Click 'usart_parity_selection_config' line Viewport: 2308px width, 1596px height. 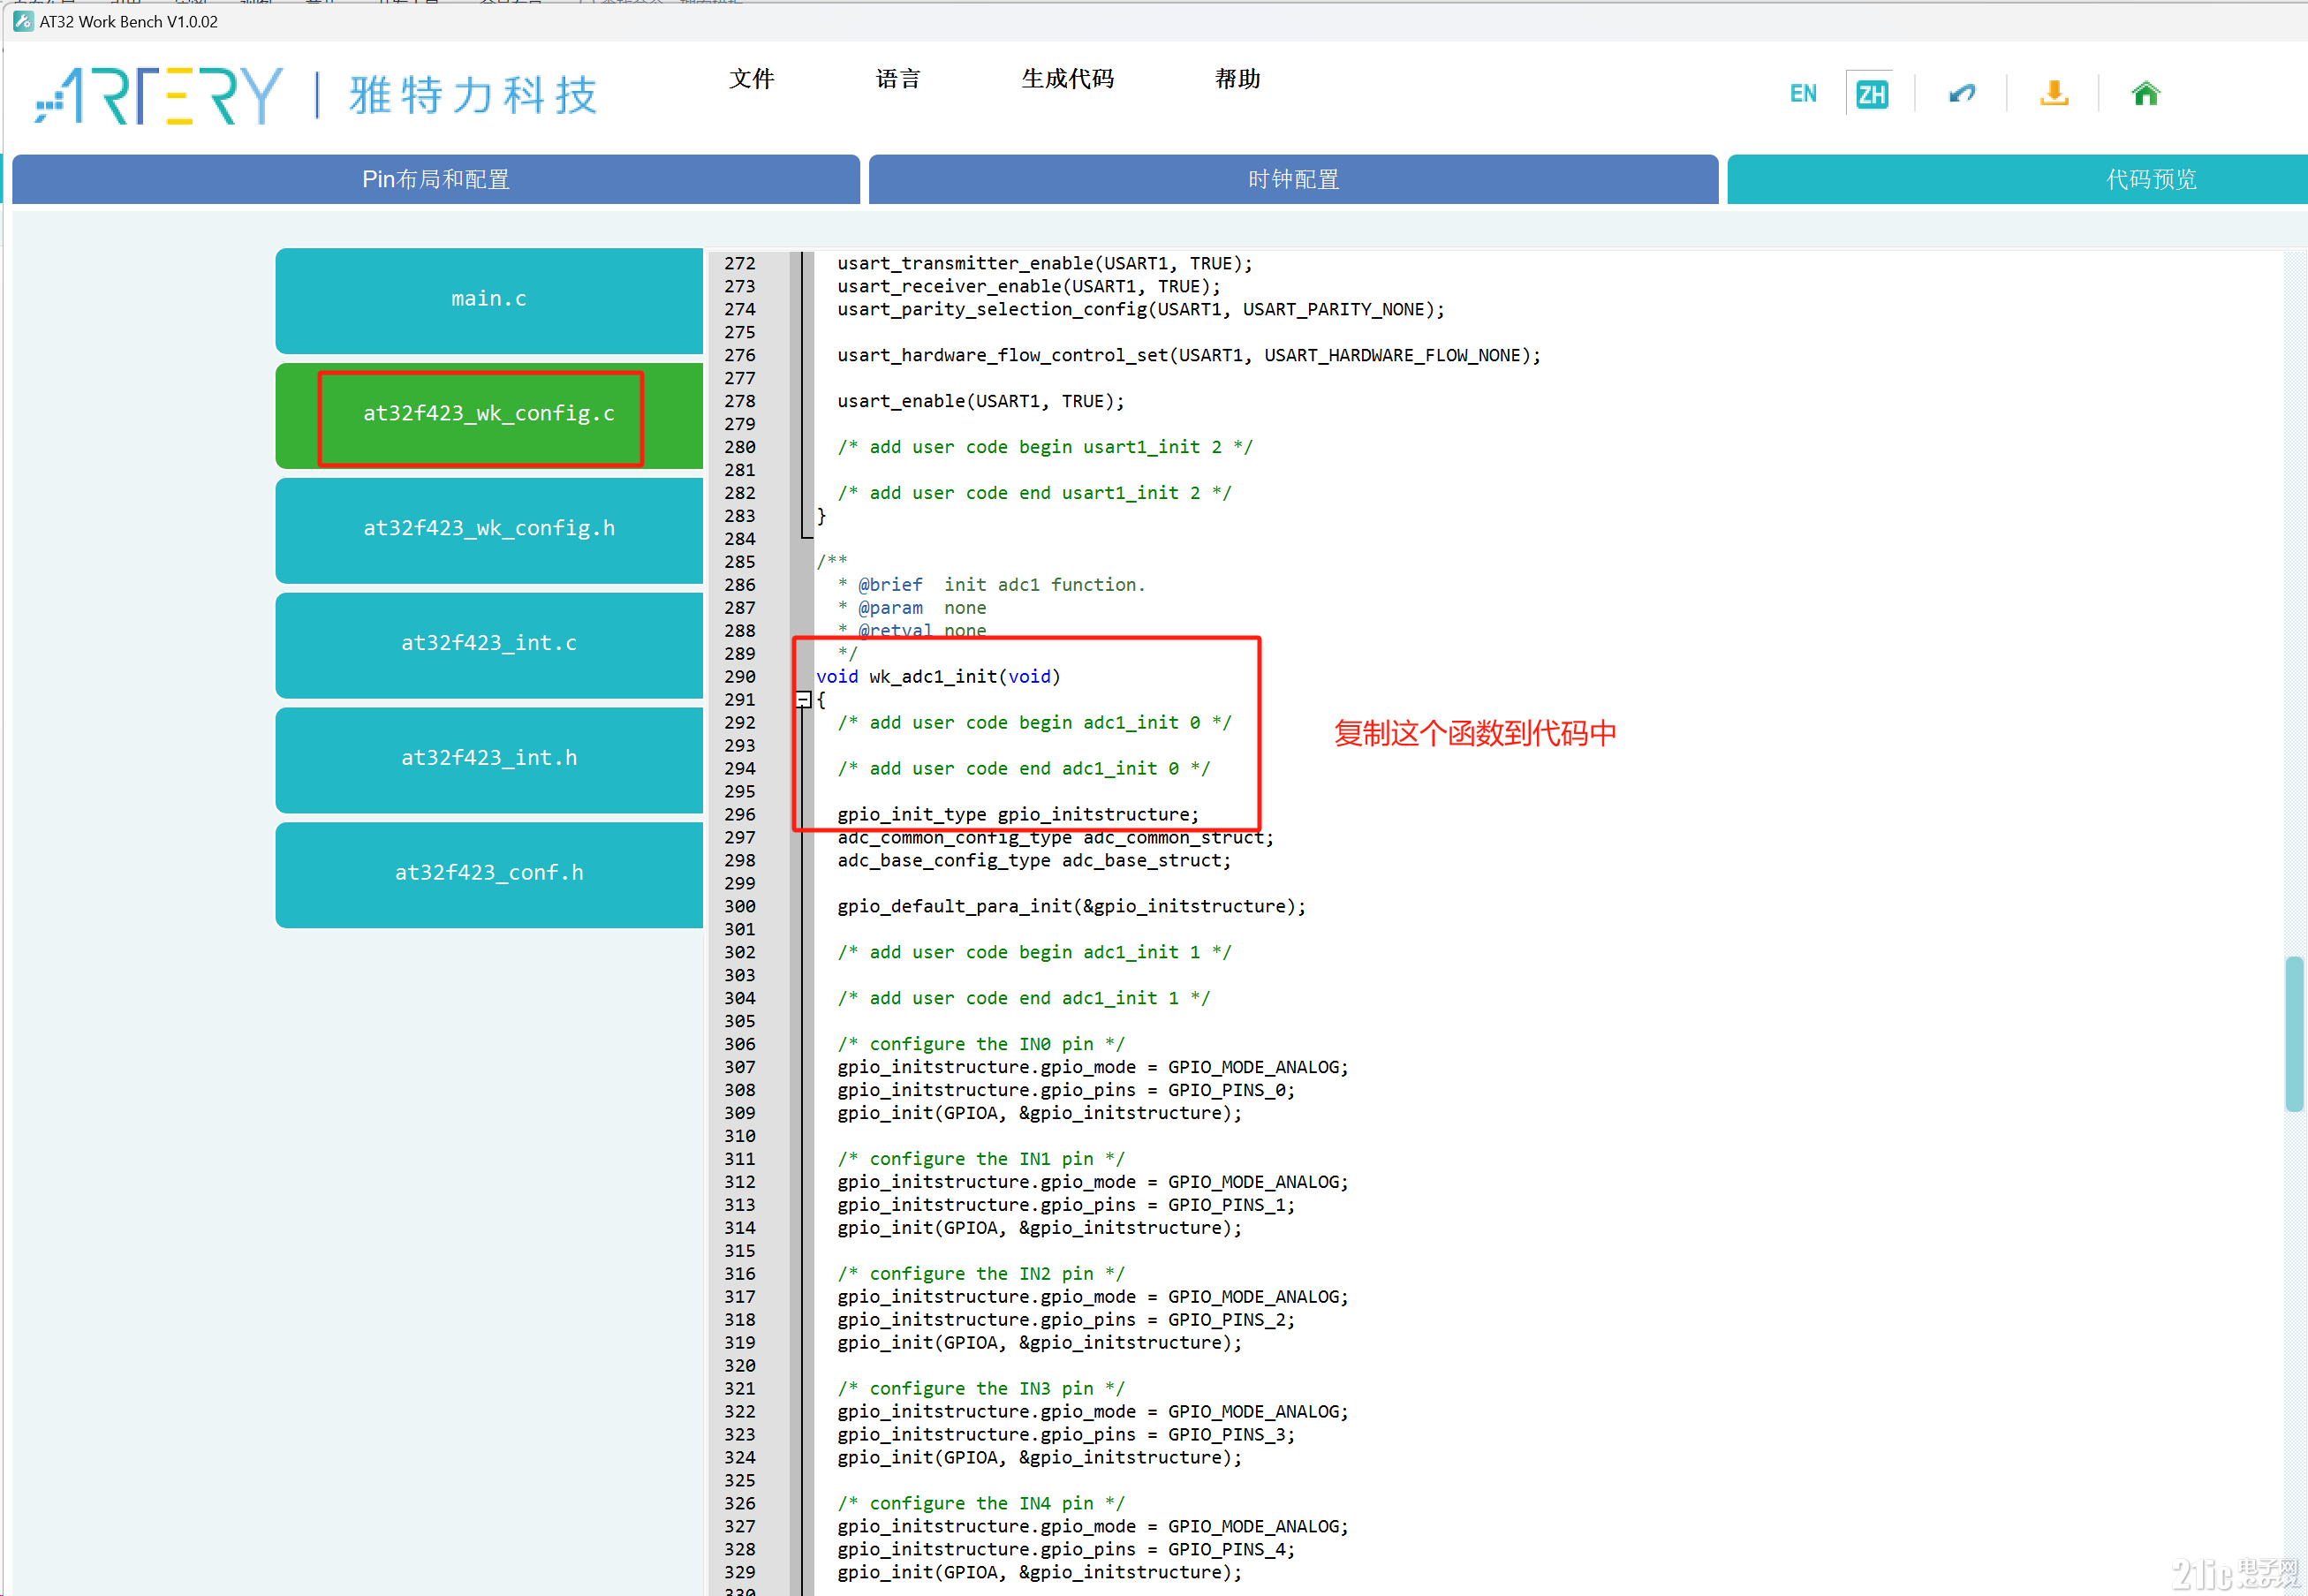click(x=1140, y=309)
